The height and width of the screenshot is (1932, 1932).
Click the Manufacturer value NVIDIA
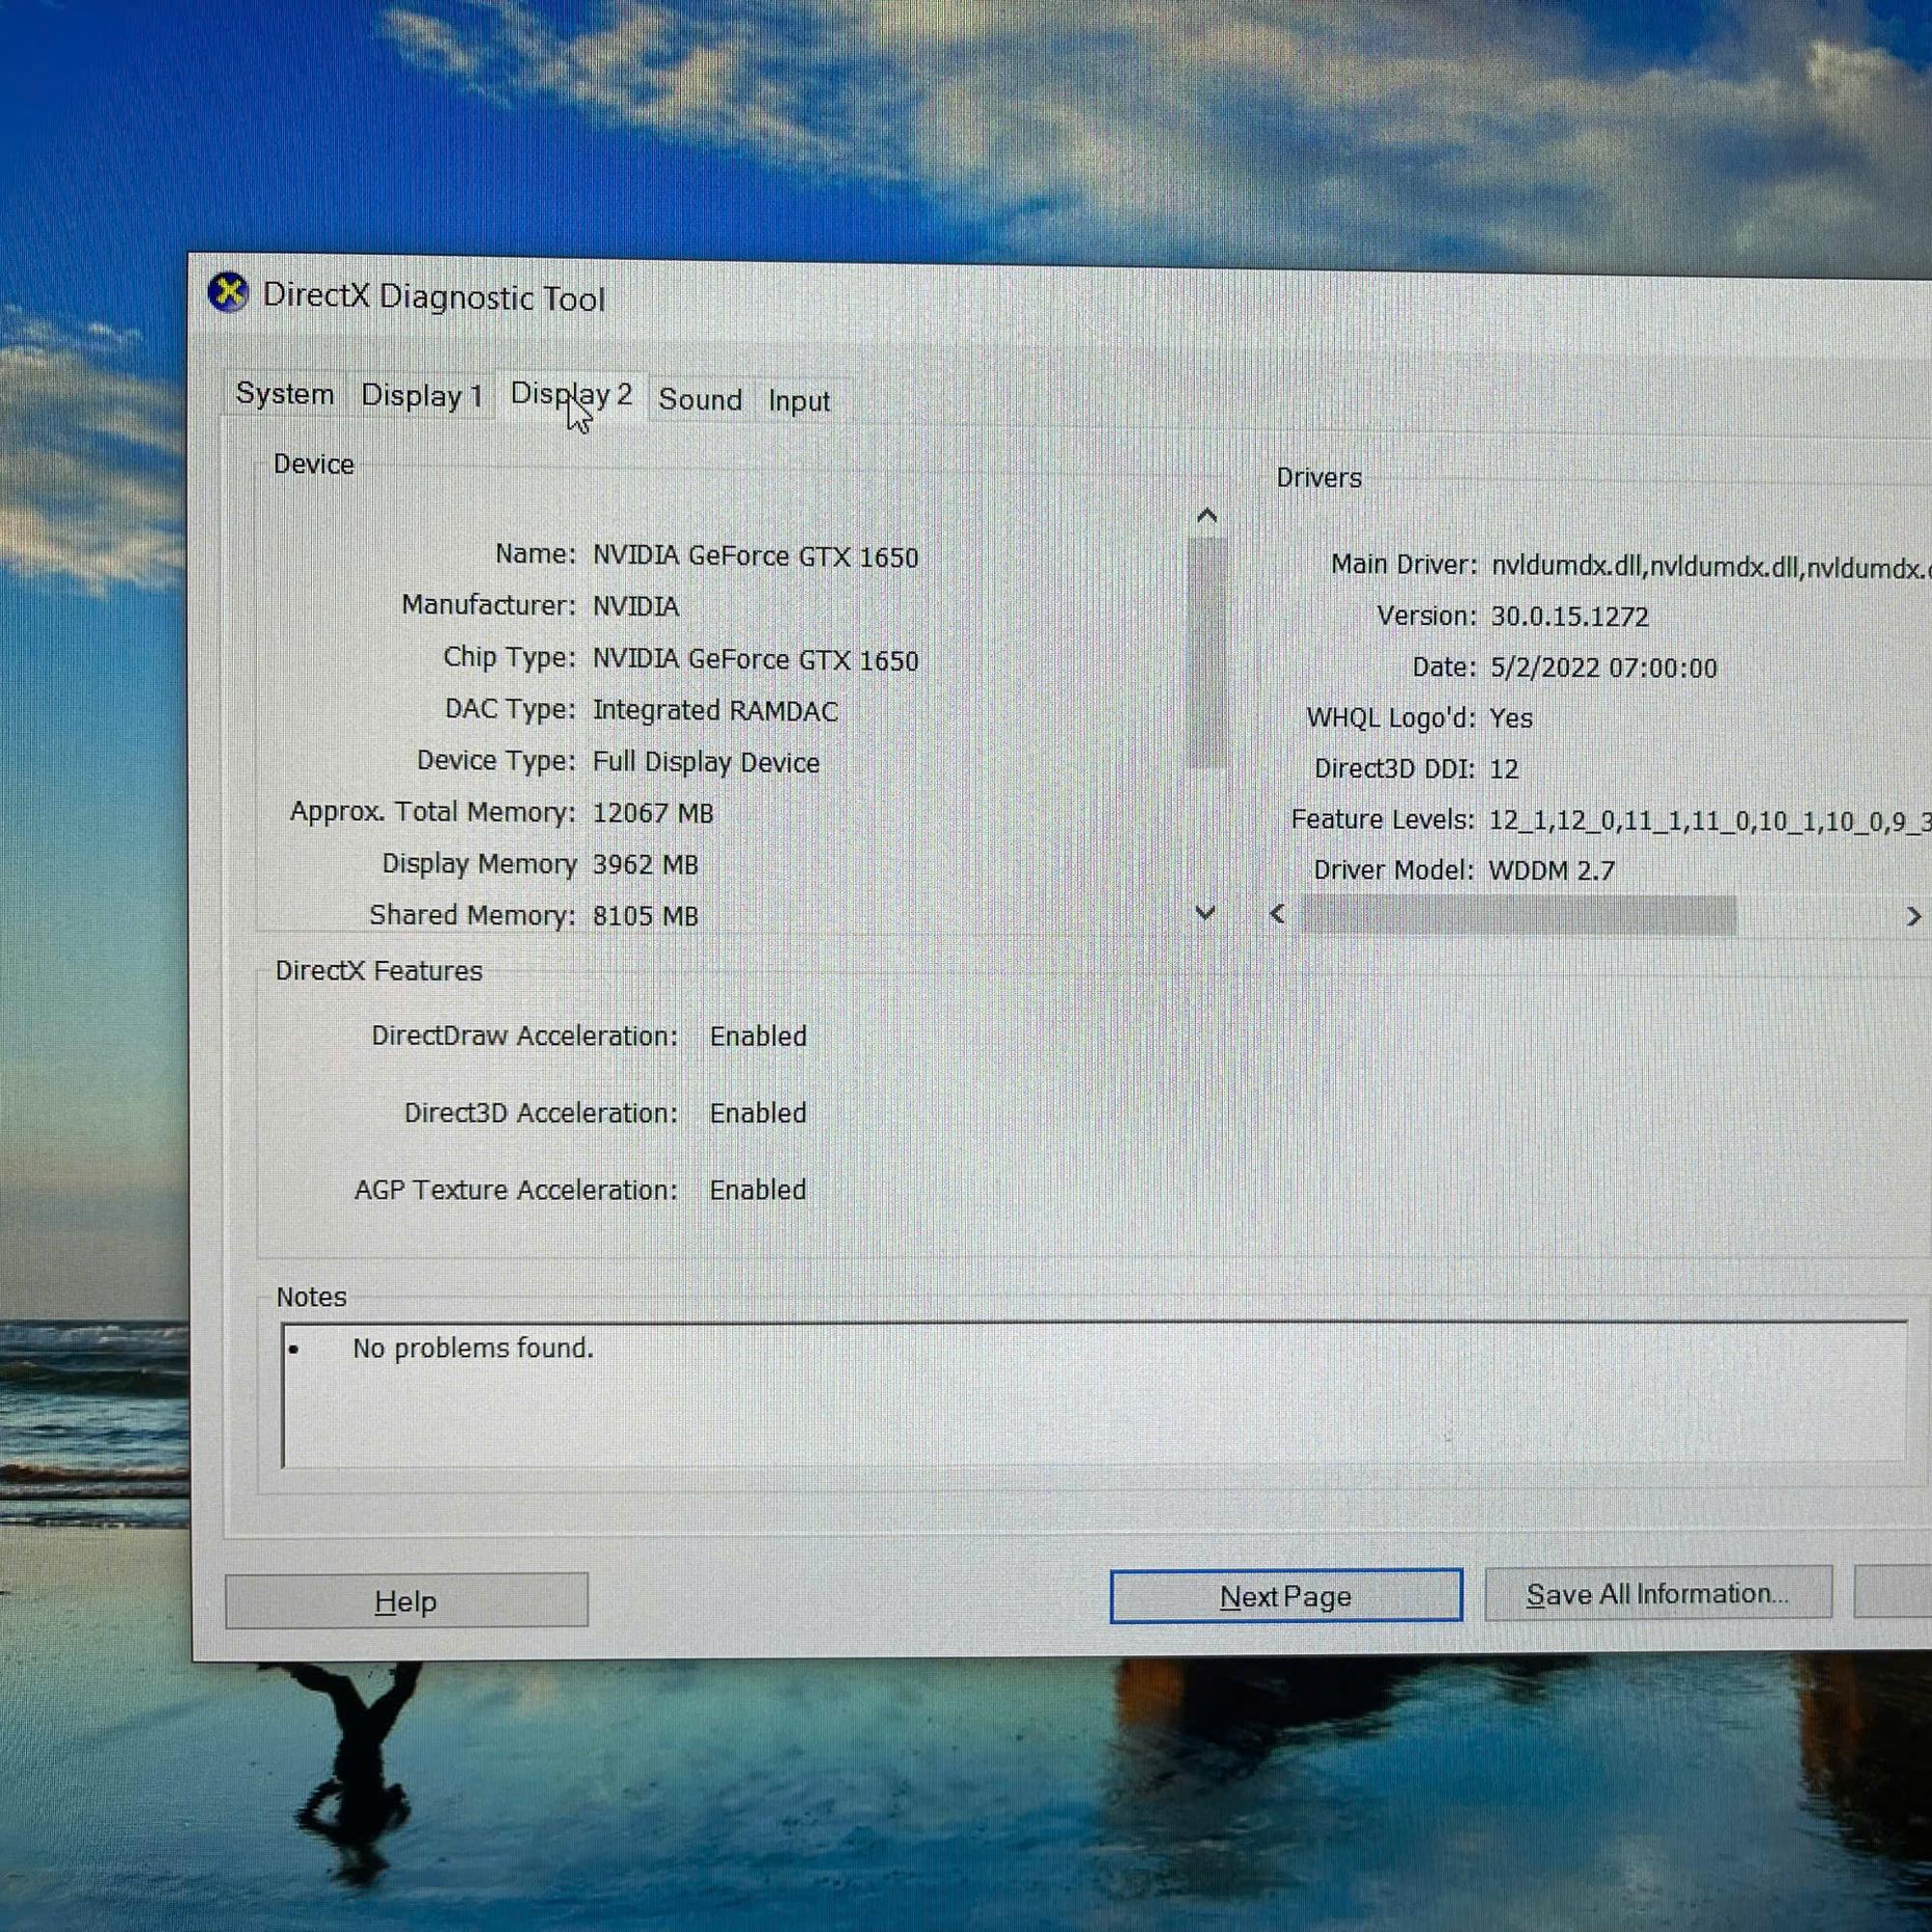[636, 607]
